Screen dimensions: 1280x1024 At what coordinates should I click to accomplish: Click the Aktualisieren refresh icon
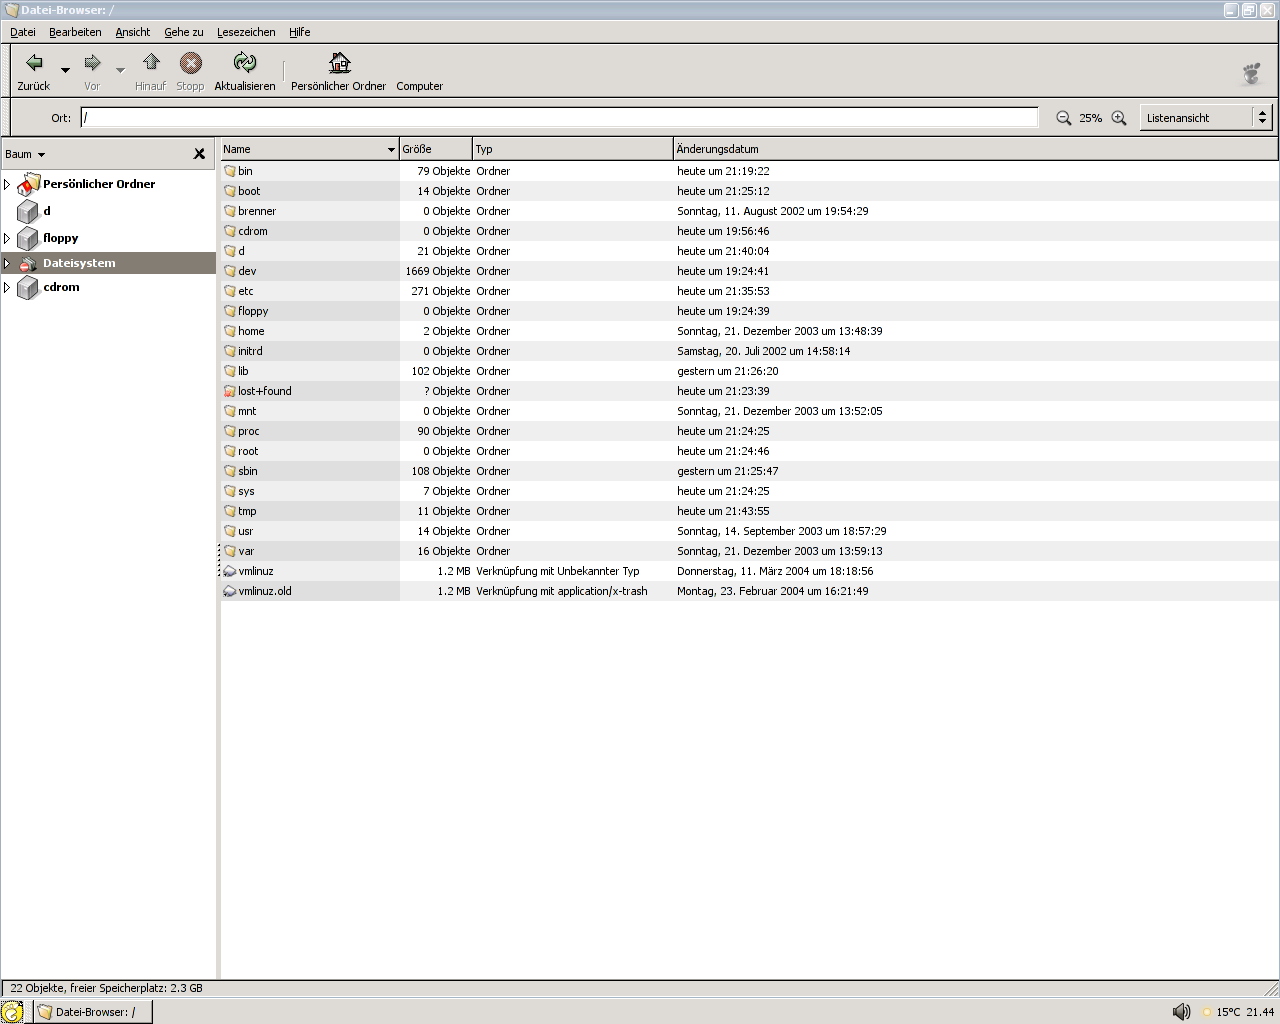coord(244,64)
